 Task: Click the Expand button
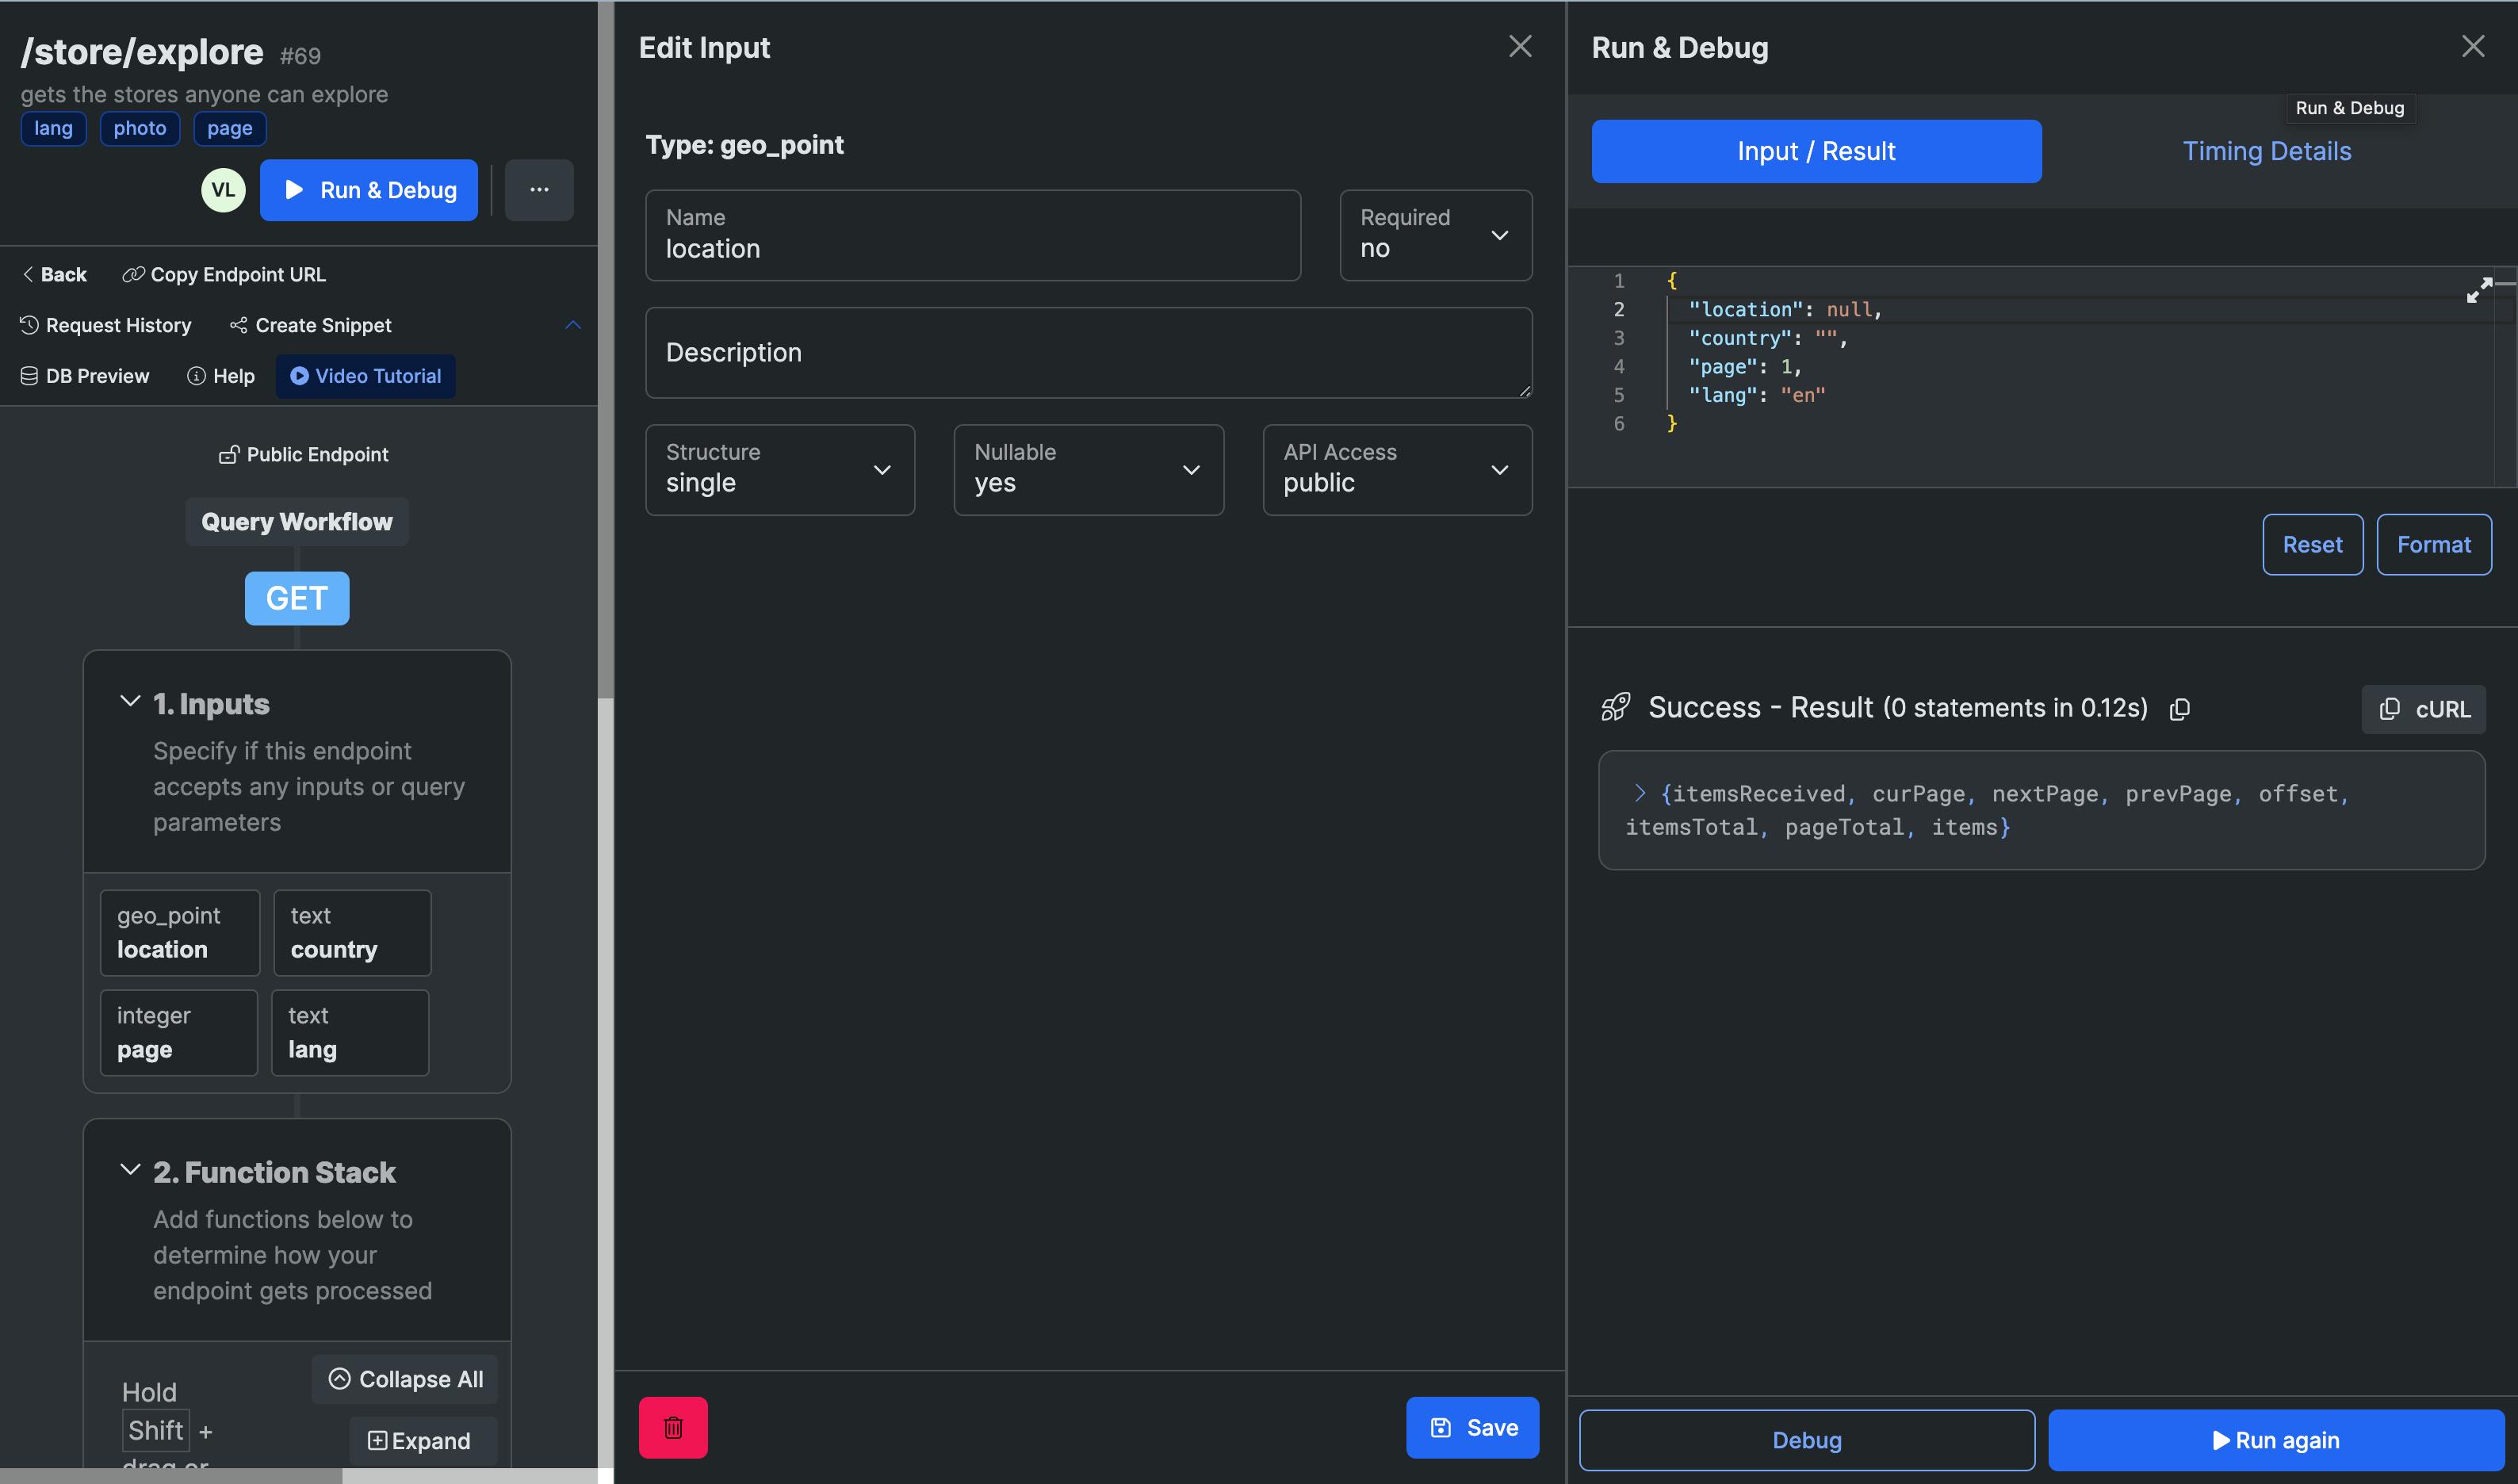click(423, 1441)
